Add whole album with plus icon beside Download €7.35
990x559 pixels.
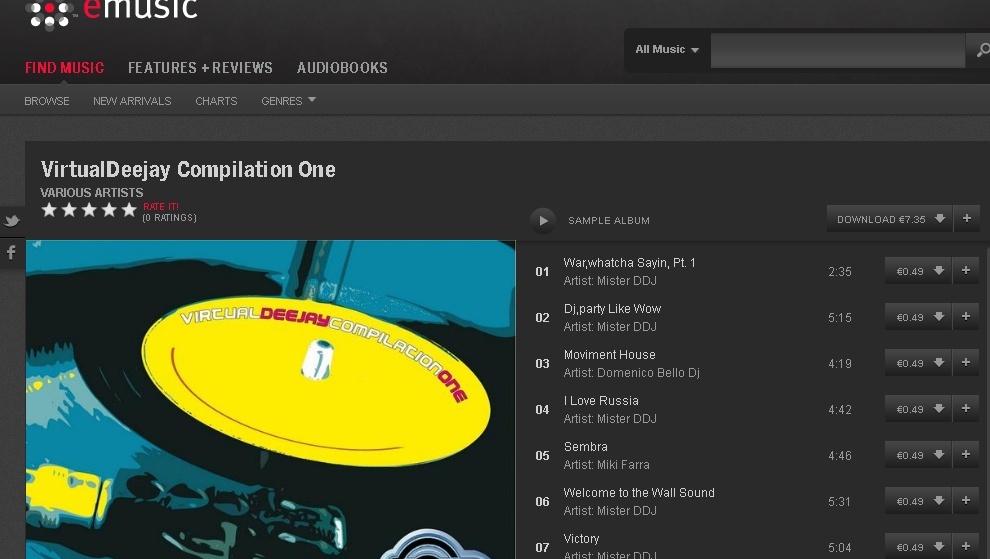tap(967, 219)
